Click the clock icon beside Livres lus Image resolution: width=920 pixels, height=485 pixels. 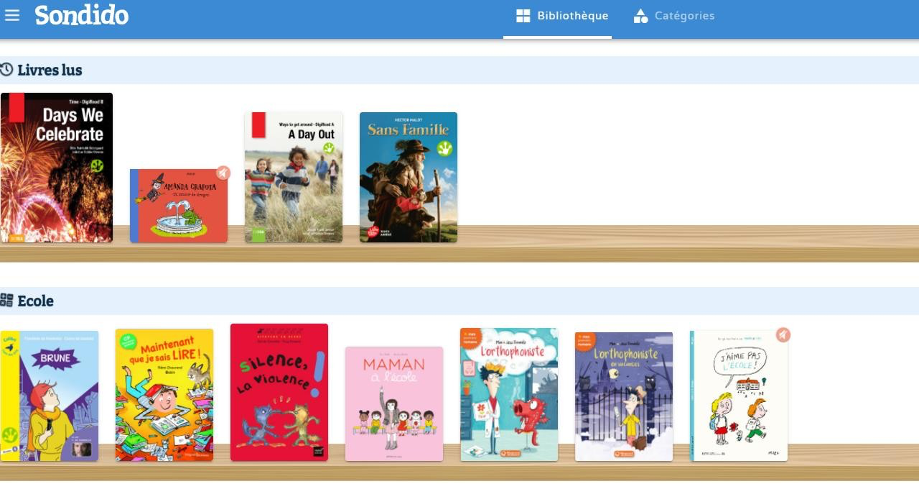6,70
